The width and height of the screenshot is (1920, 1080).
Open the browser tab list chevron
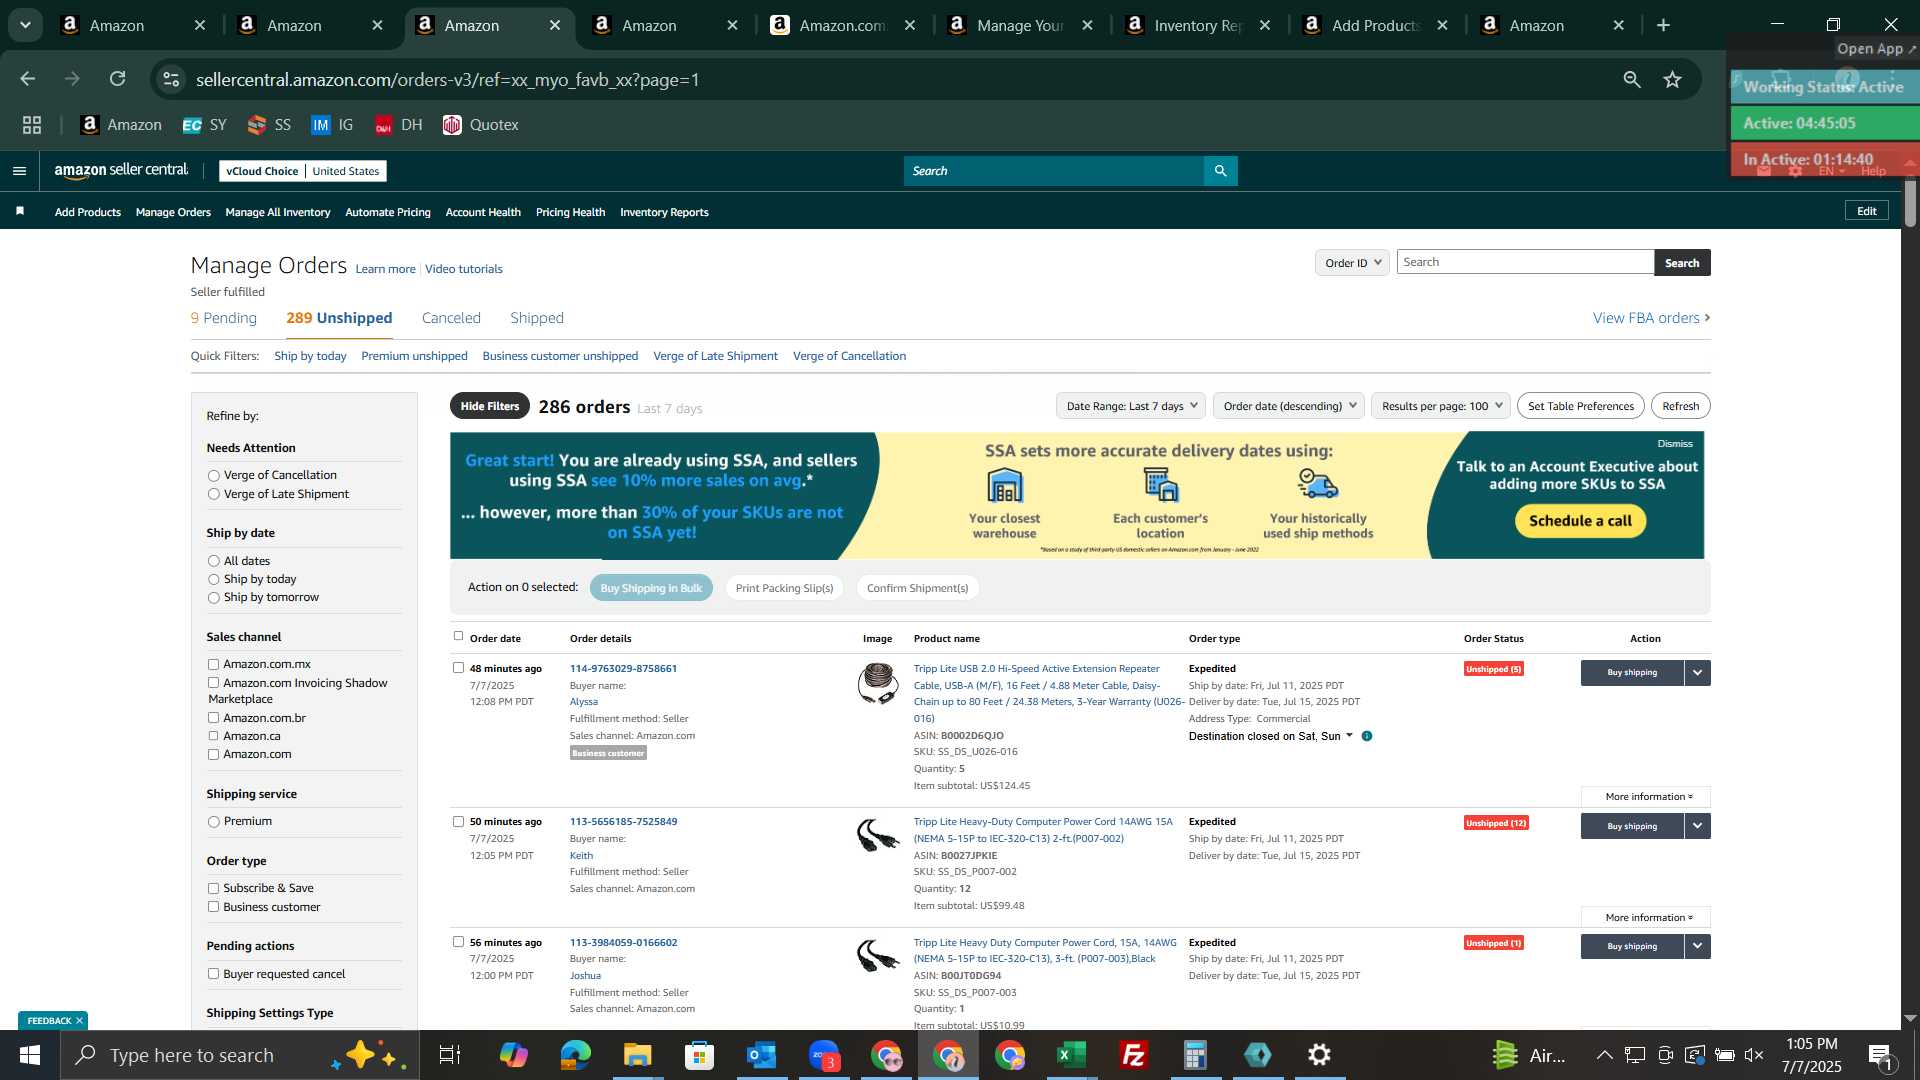25,25
